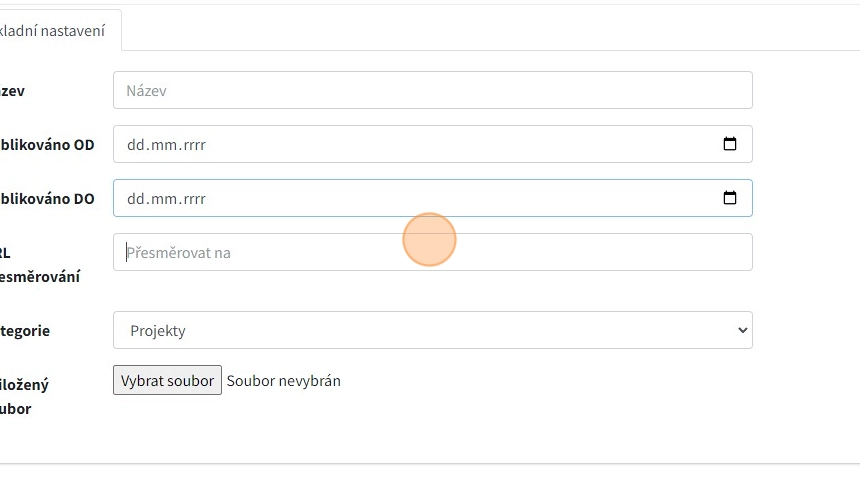Image resolution: width=860 pixels, height=481 pixels.
Task: Expand the Kategorie dropdown showing Projekty
Action: pos(432,330)
